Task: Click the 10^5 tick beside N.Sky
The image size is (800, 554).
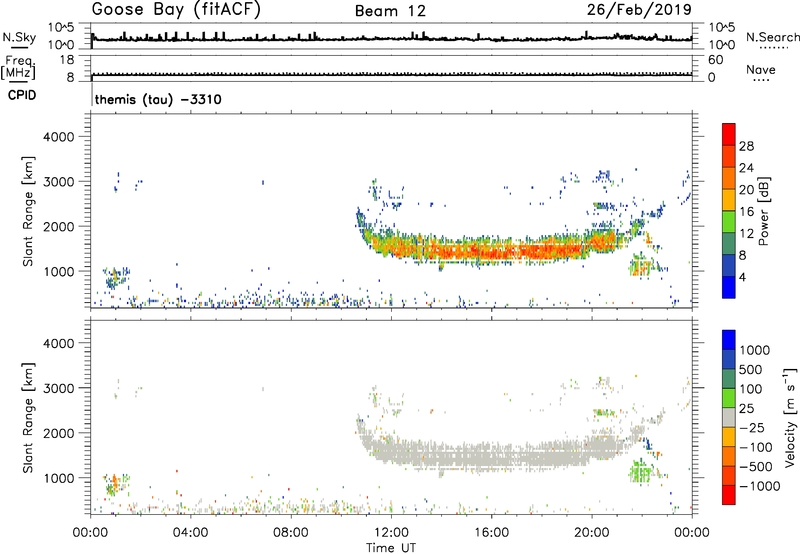Action: 61,27
